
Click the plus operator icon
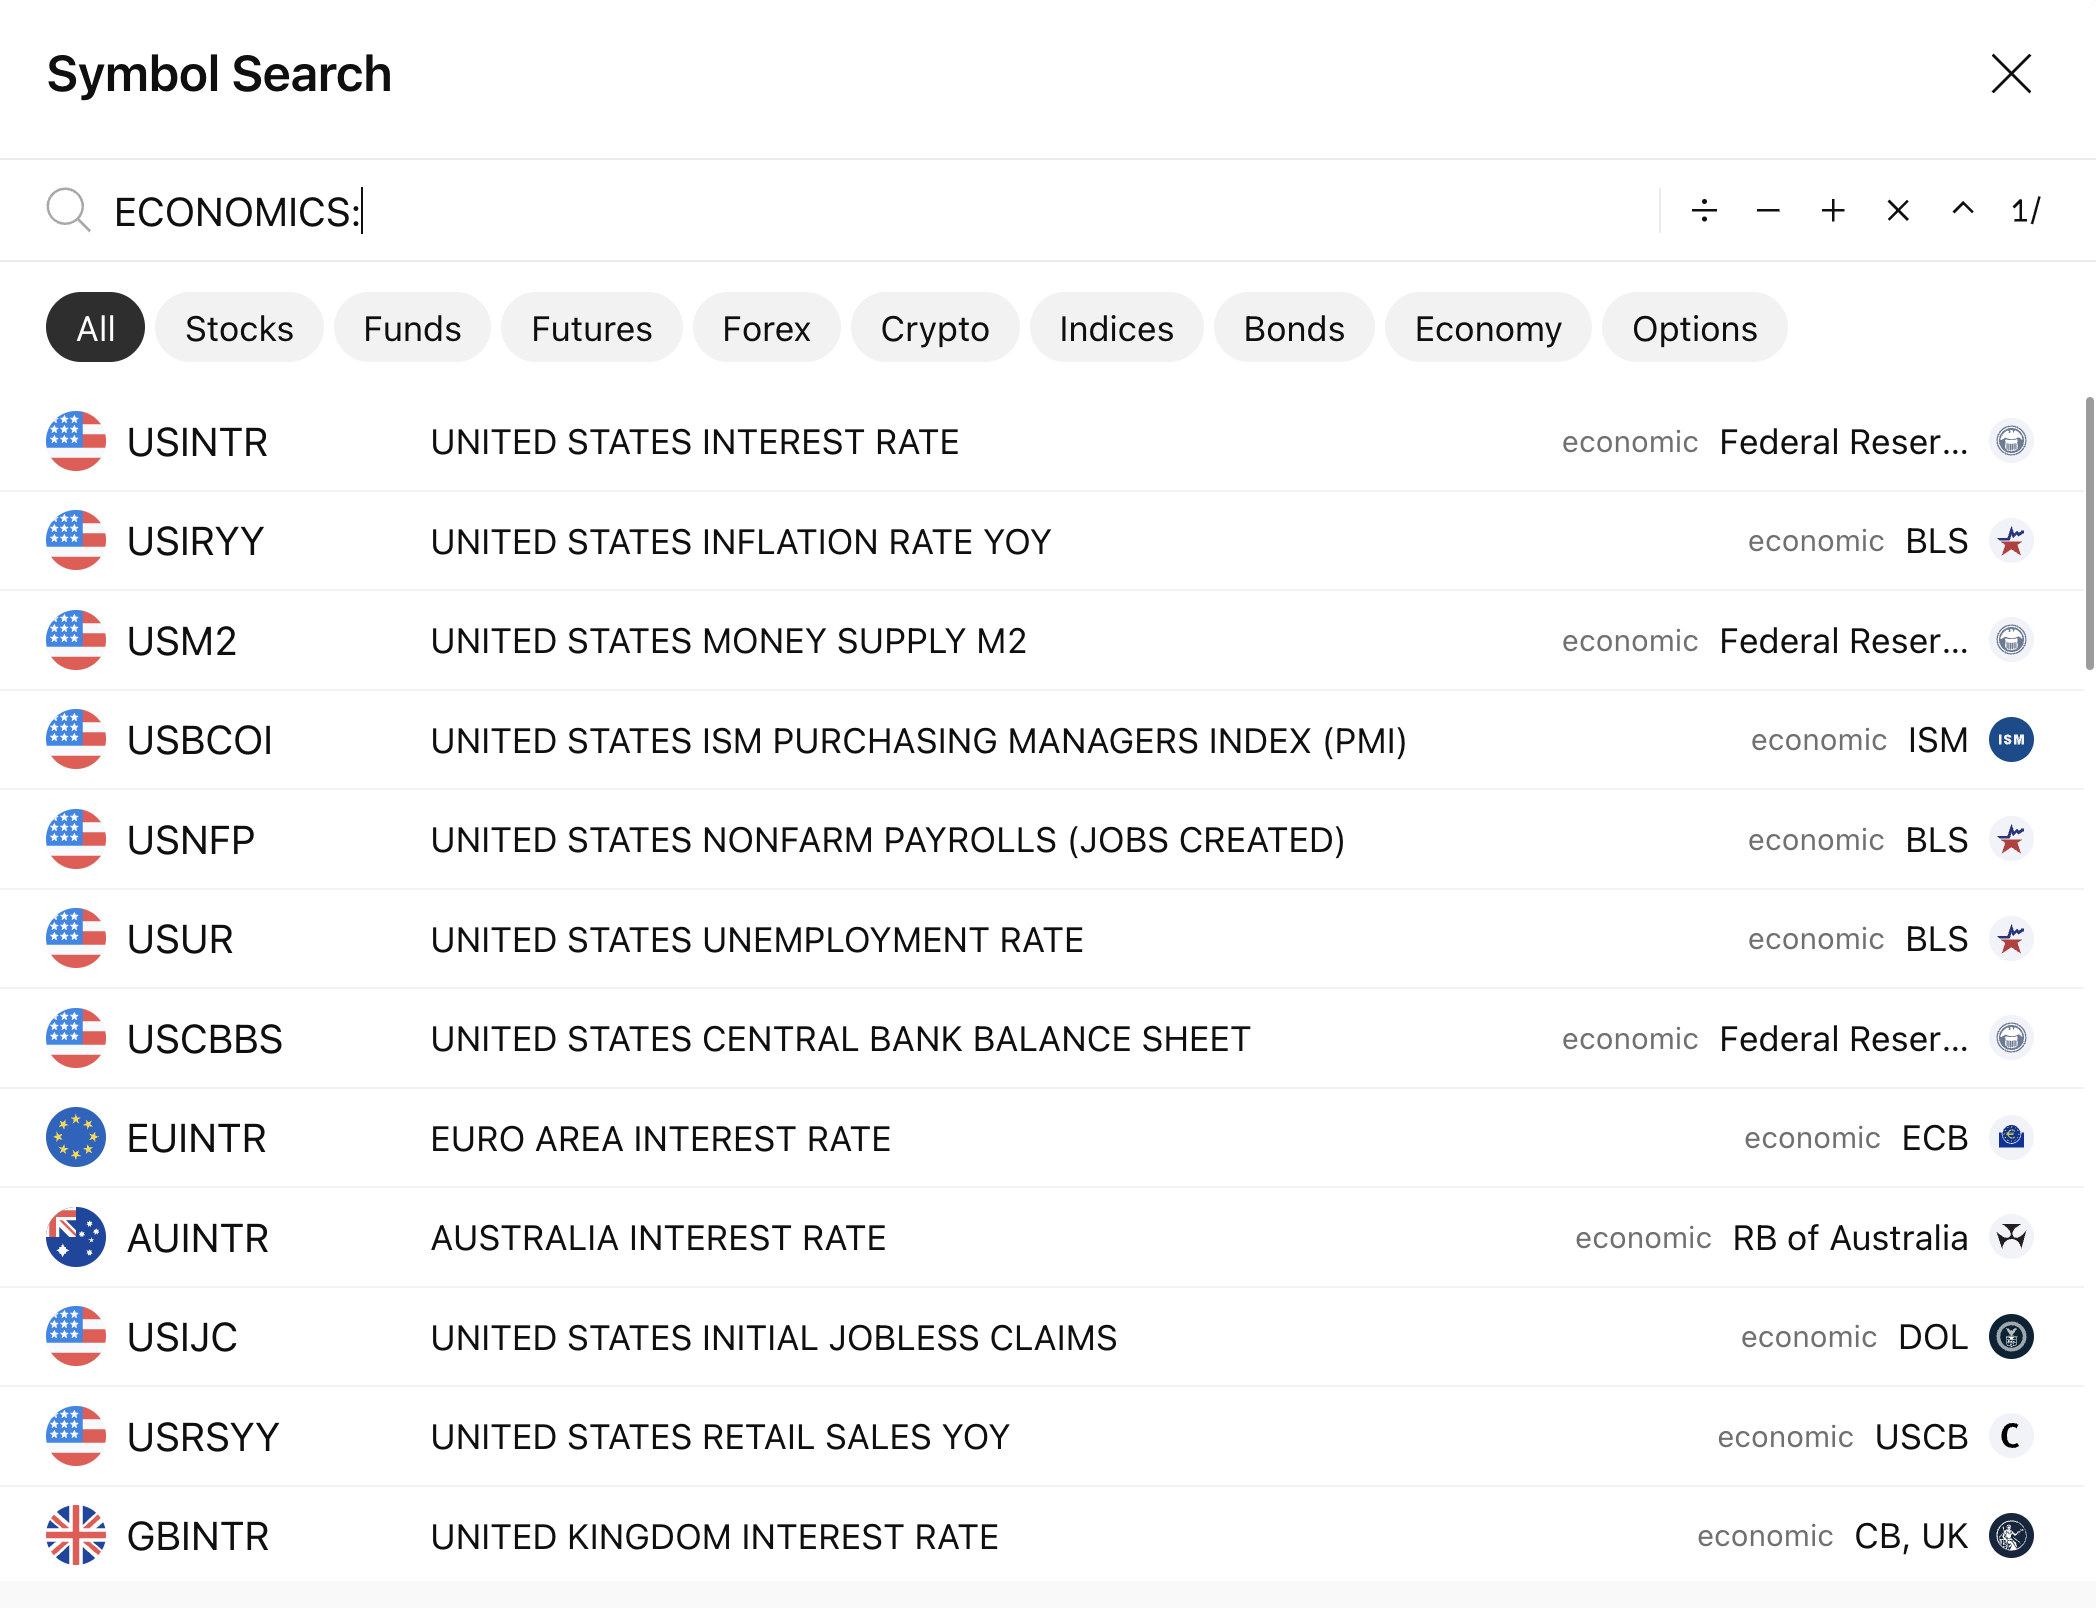[x=1833, y=211]
